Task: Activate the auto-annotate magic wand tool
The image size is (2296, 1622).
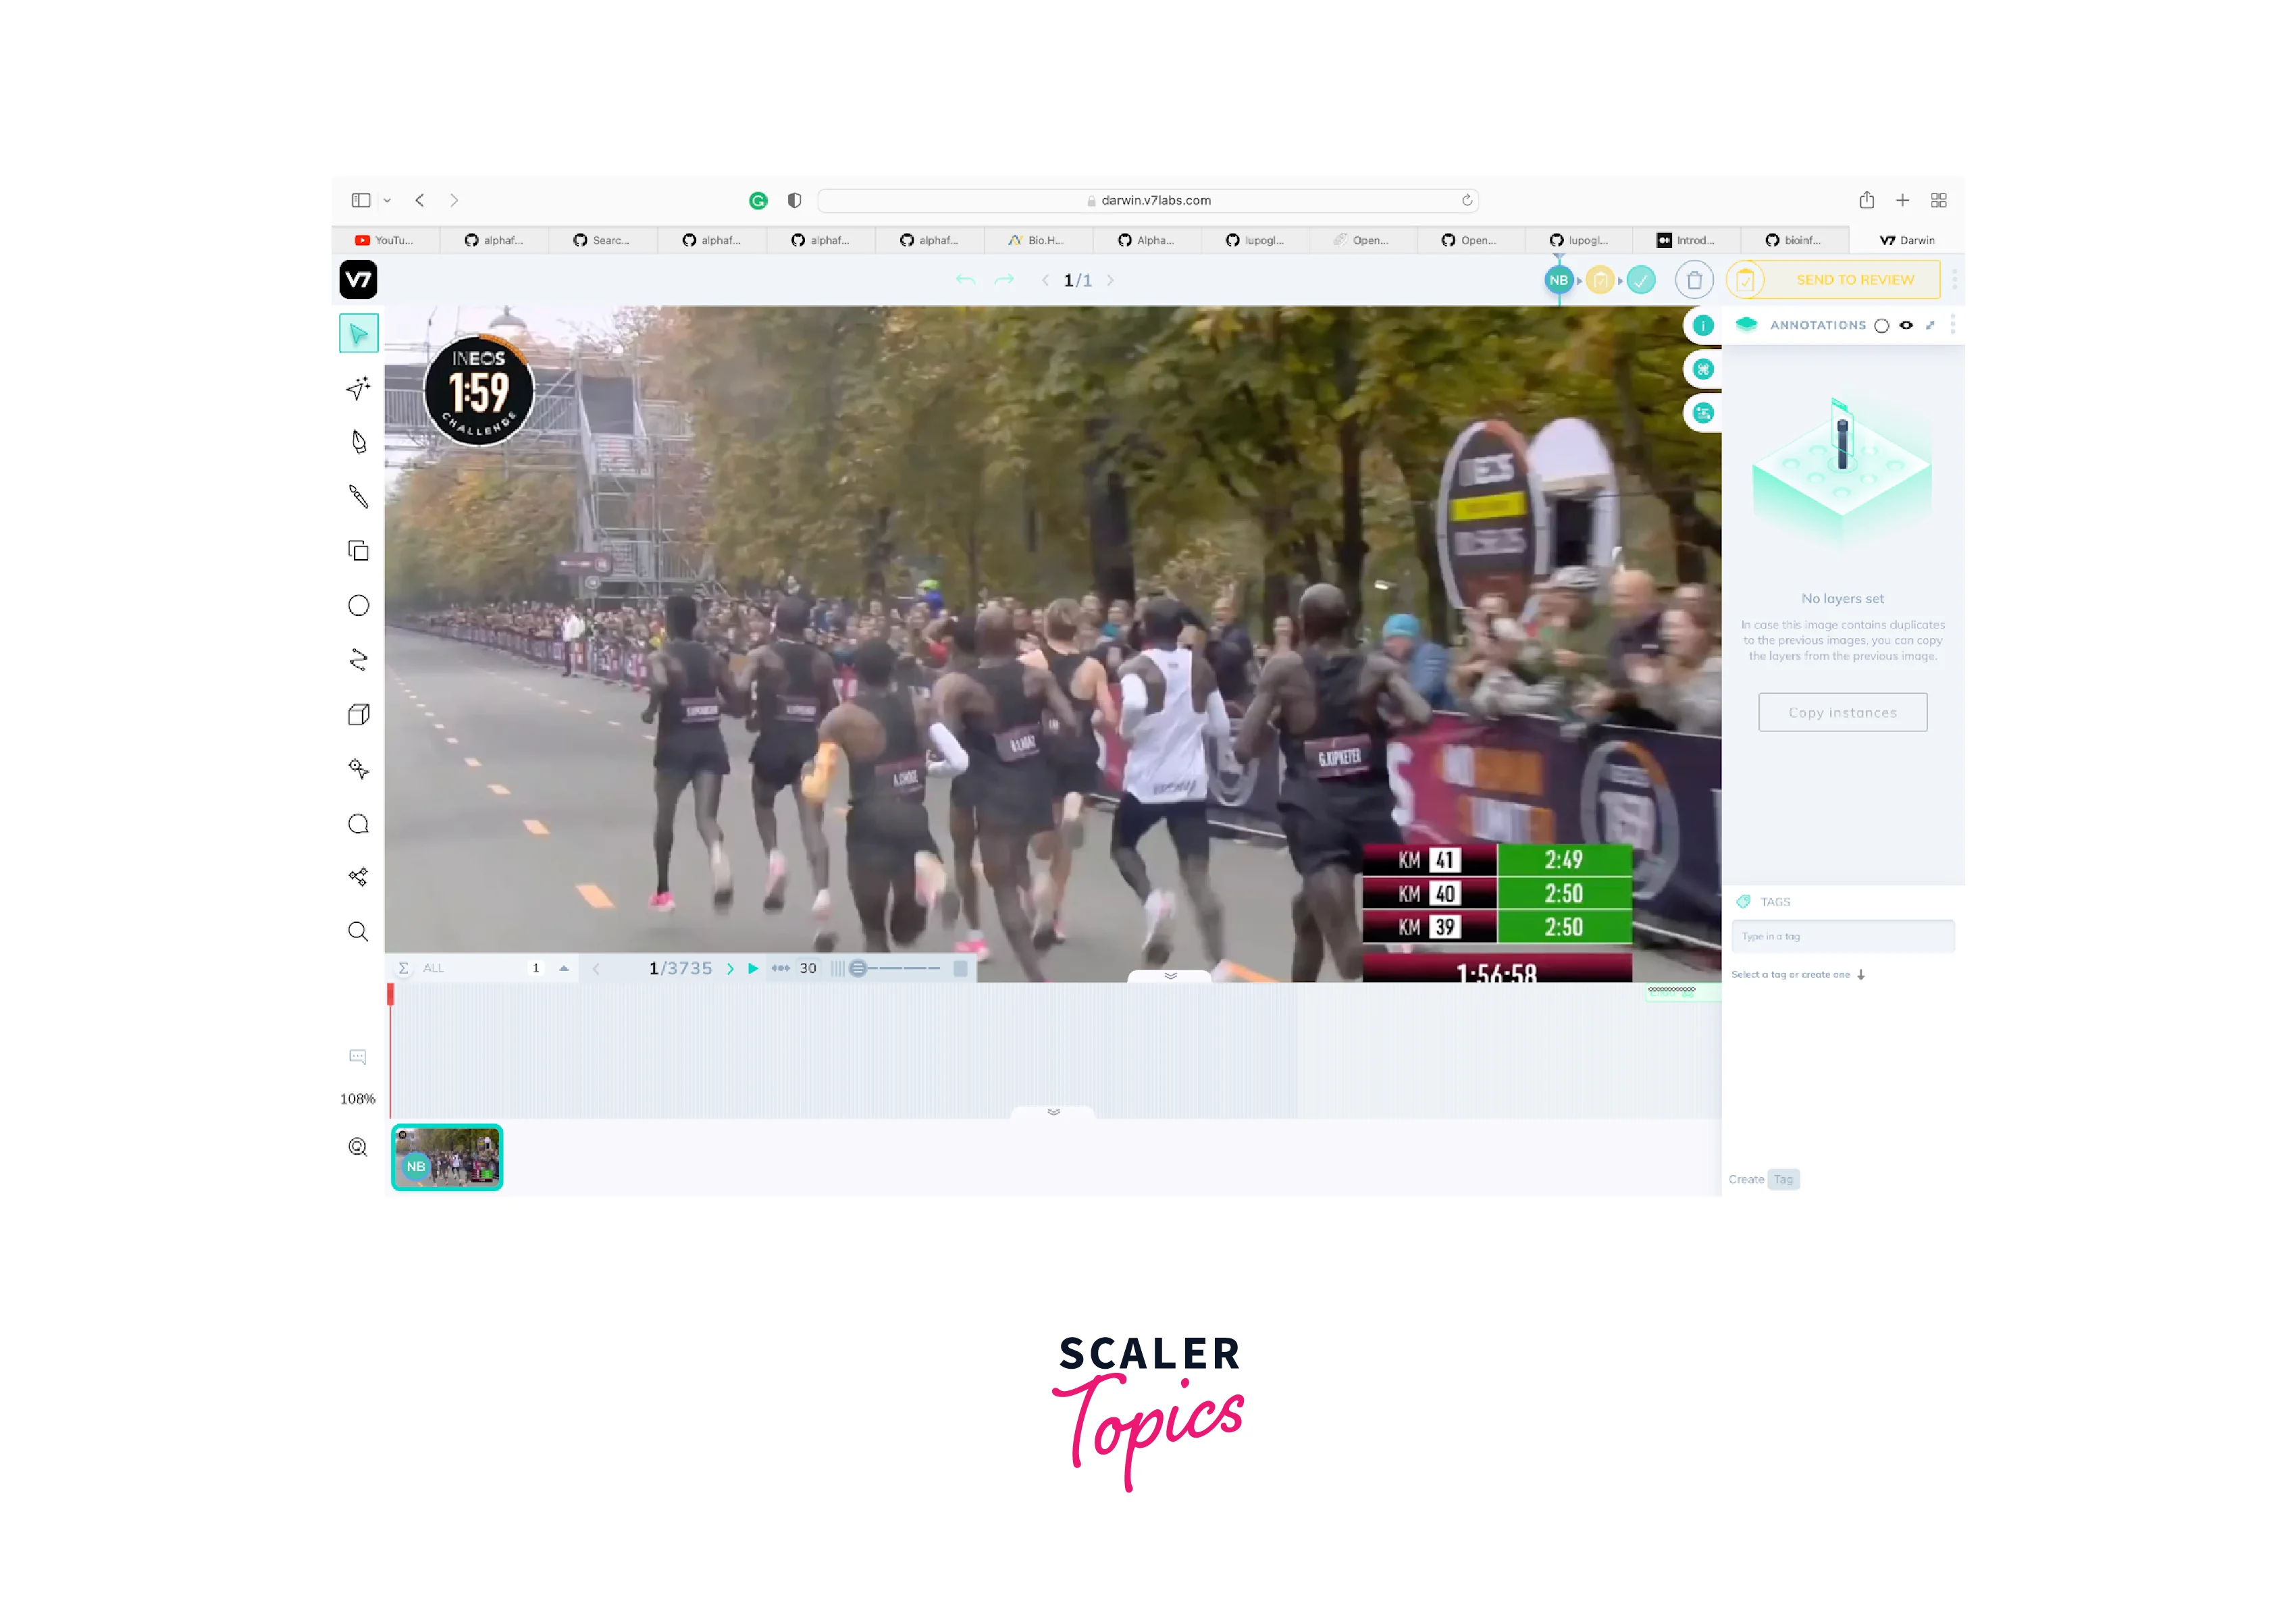Action: (x=358, y=388)
